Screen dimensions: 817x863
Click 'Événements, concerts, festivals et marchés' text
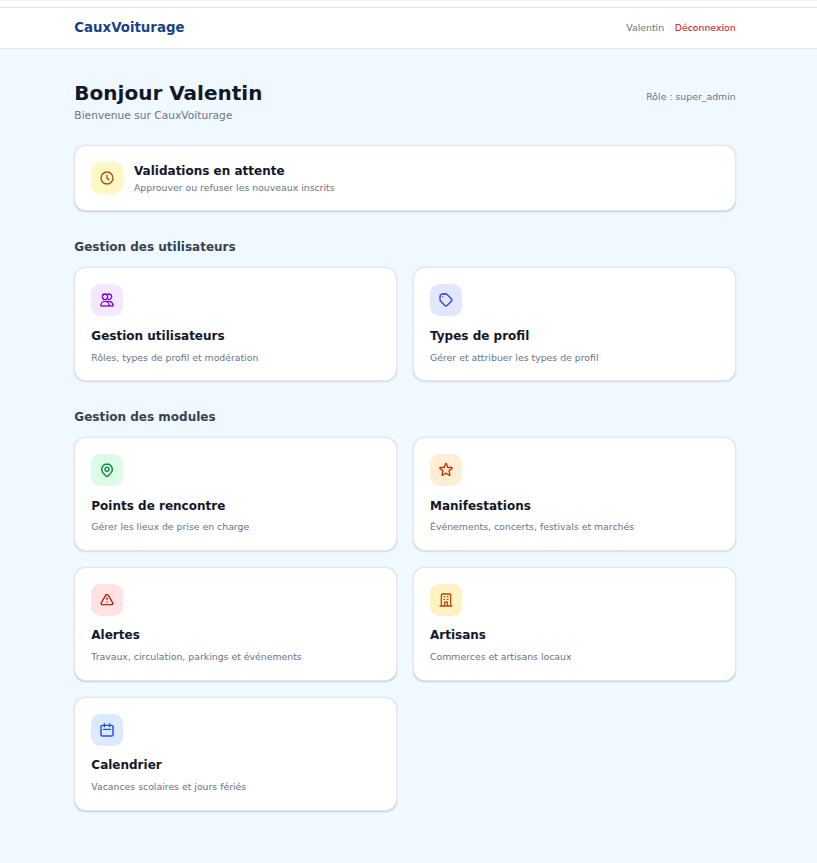[x=532, y=527]
